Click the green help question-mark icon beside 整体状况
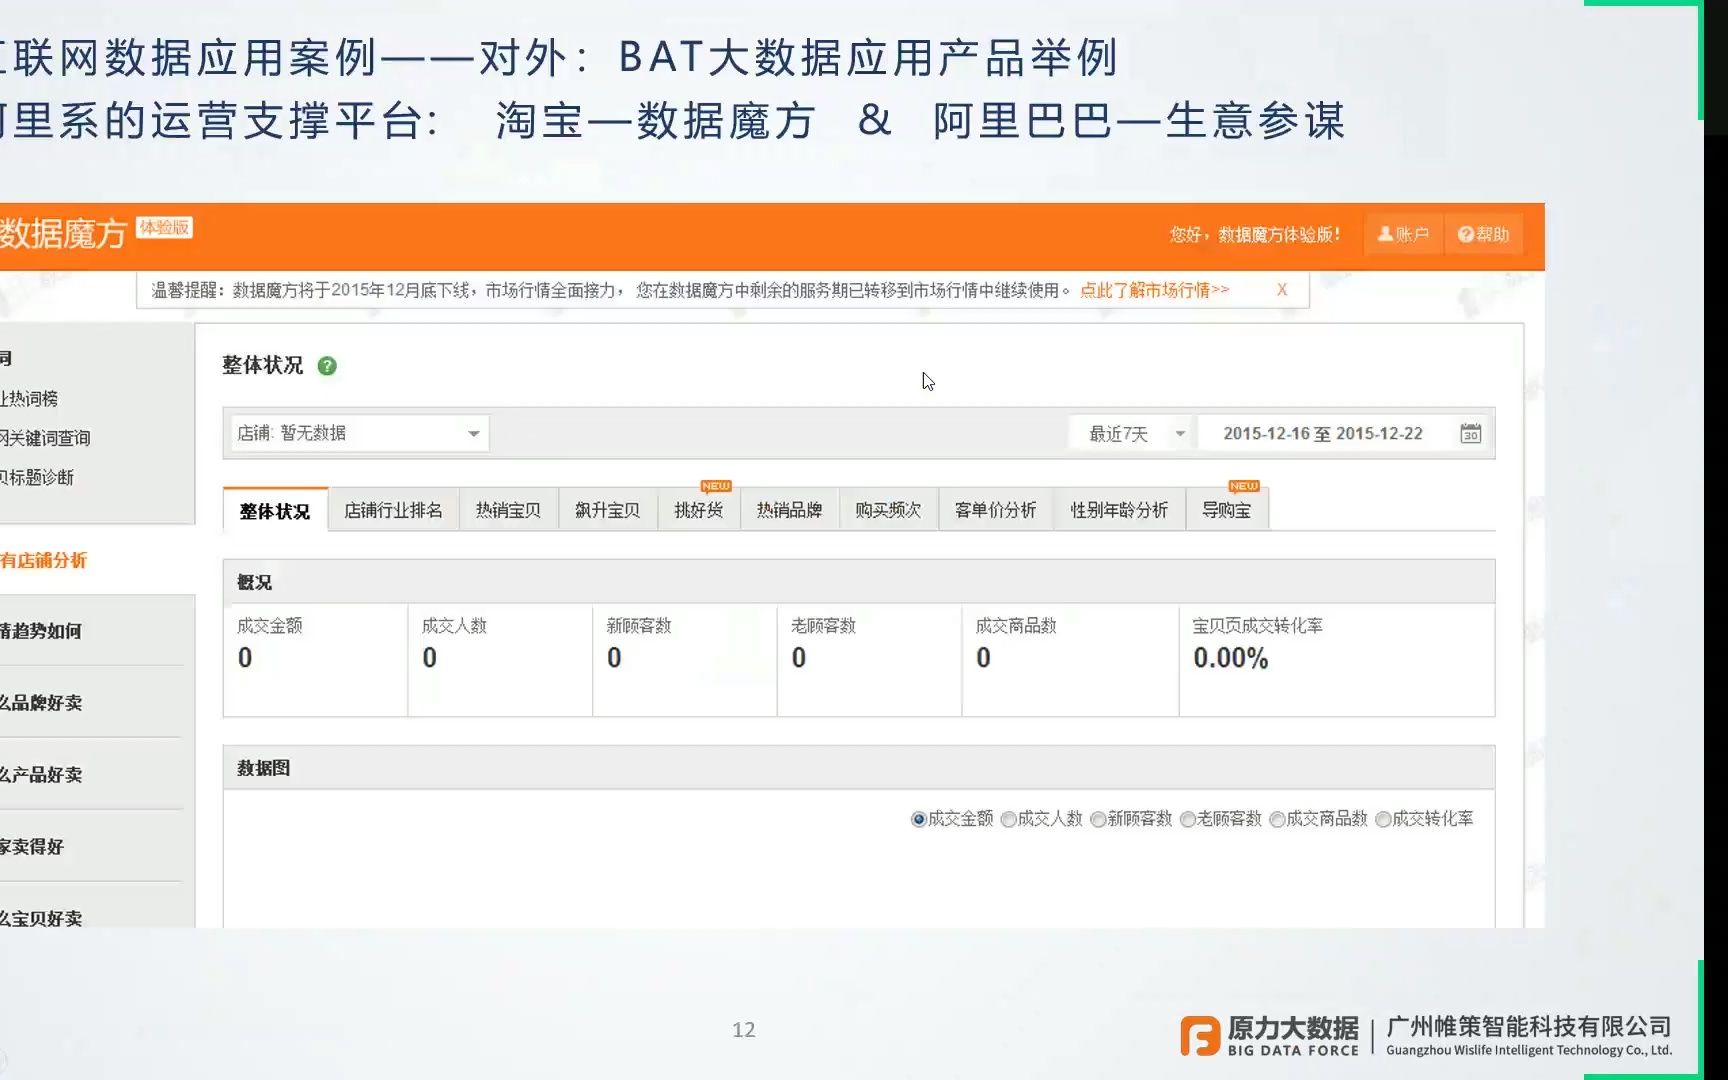 [x=327, y=366]
